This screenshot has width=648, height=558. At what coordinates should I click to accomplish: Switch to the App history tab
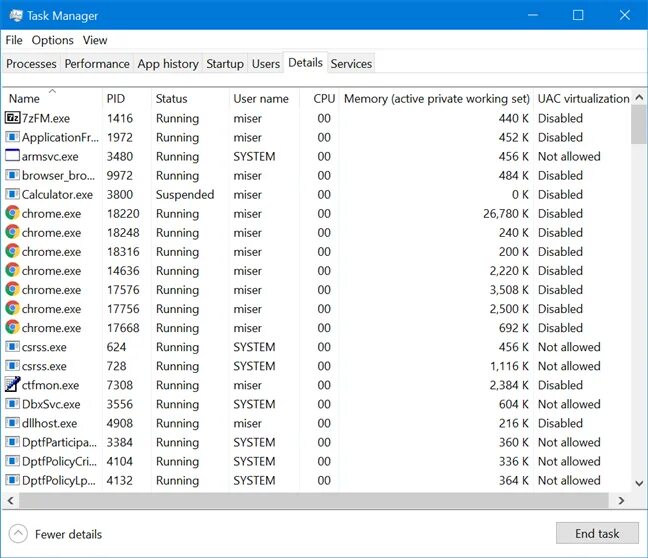click(x=168, y=64)
